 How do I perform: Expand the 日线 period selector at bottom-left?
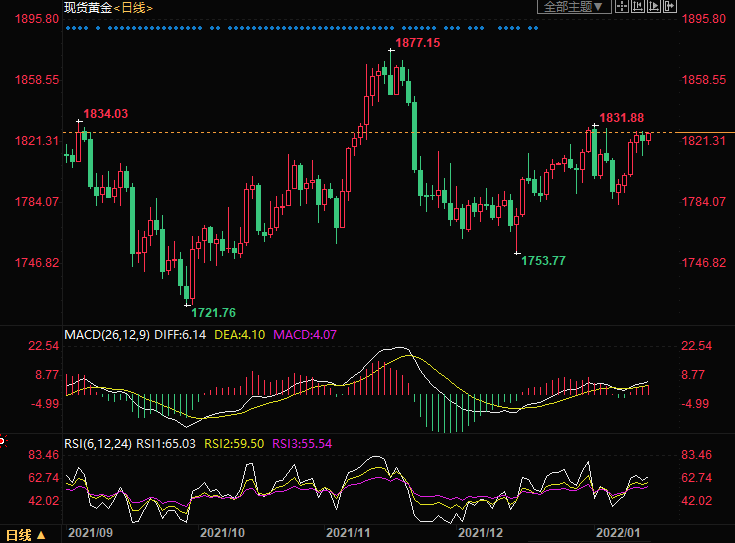[x=27, y=535]
